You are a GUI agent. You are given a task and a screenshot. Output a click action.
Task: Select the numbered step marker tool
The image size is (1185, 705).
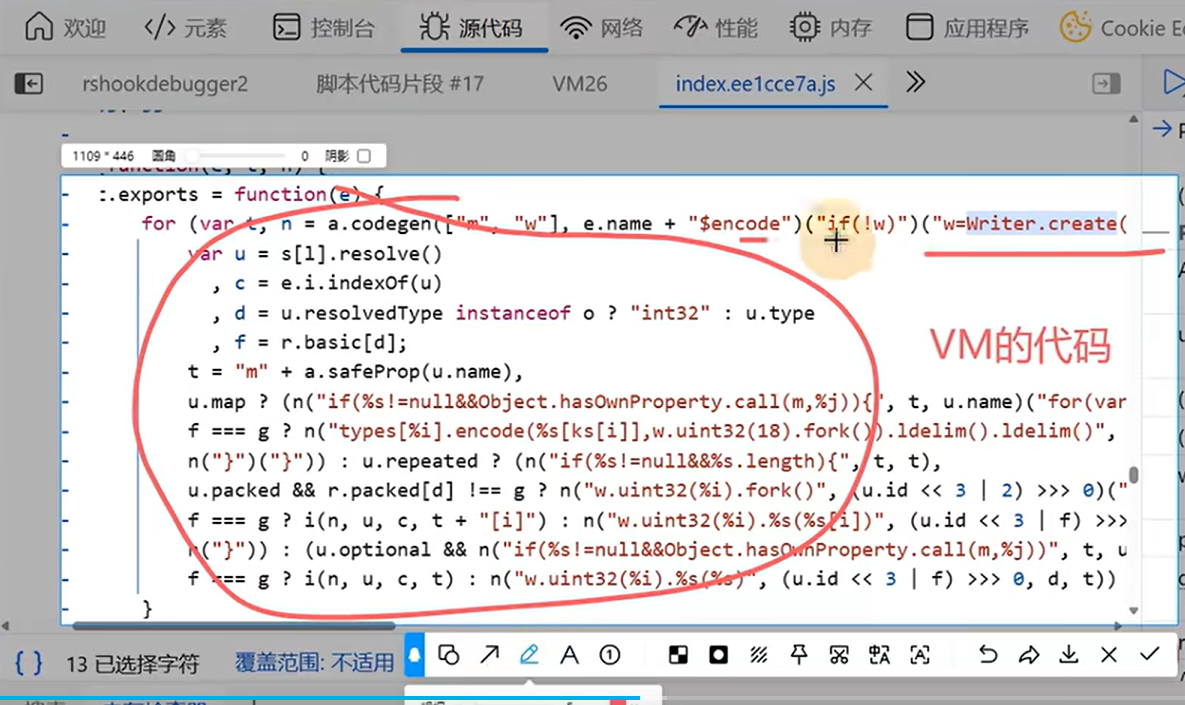610,654
